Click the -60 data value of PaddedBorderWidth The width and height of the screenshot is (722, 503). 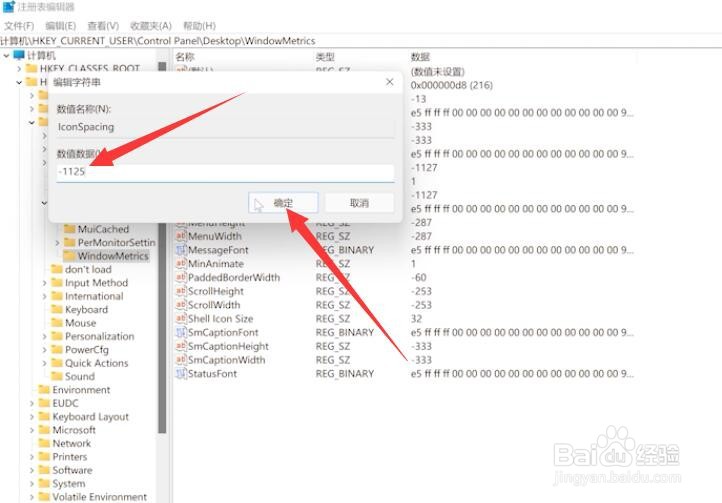pyautogui.click(x=419, y=277)
